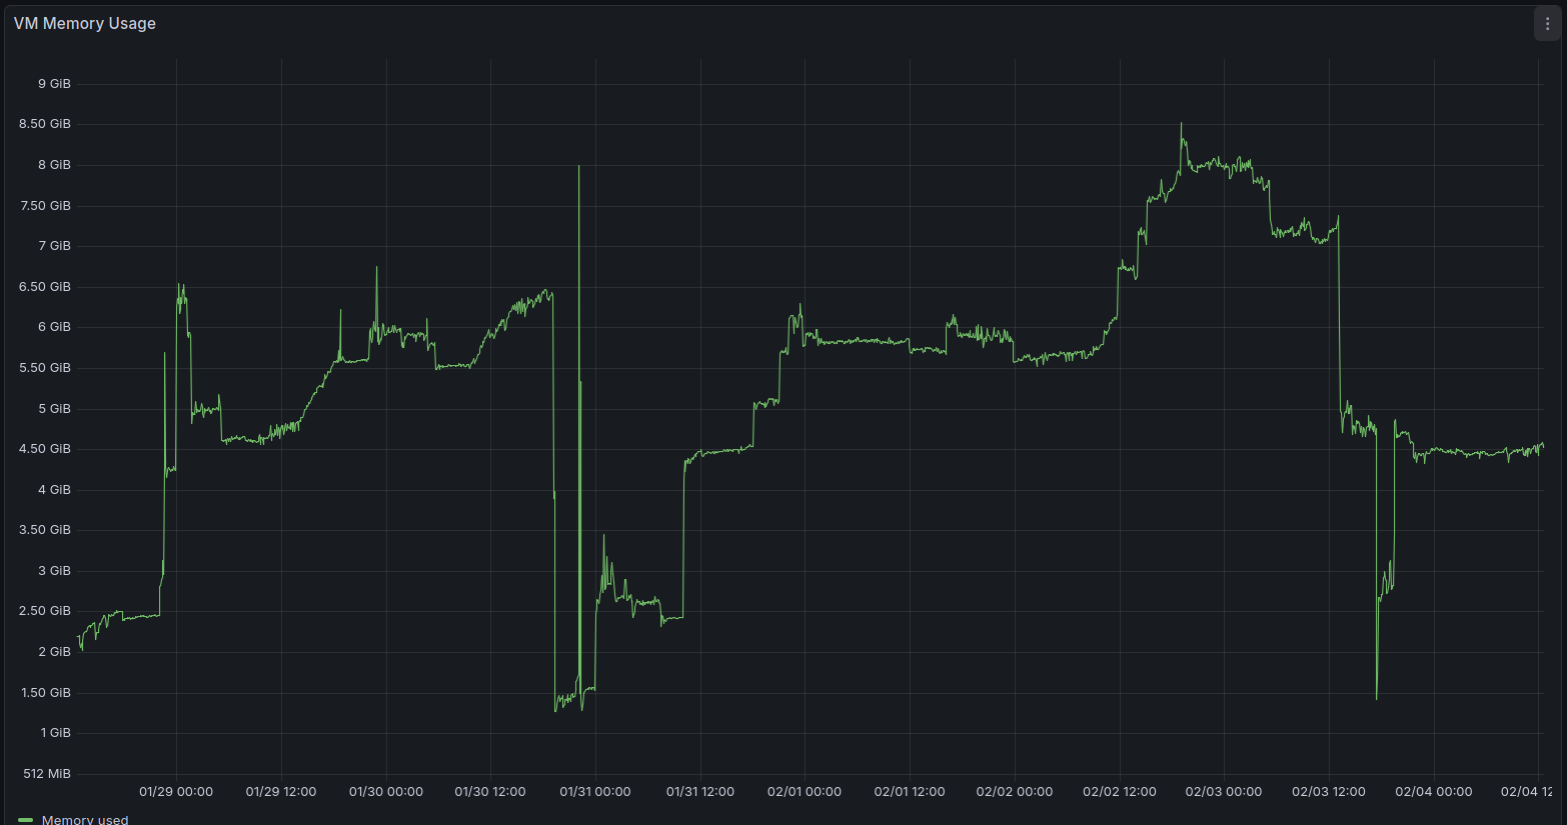Toggle the Memory used legend series
1567x825 pixels.
tap(85, 819)
